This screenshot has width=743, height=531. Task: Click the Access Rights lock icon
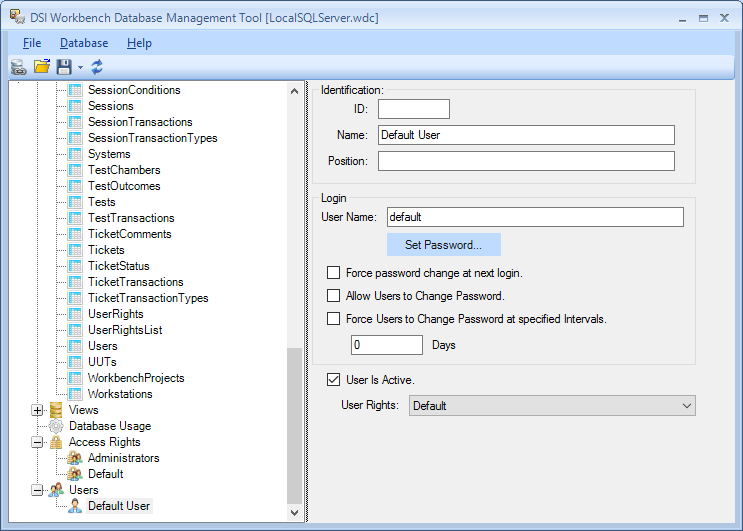tap(56, 442)
